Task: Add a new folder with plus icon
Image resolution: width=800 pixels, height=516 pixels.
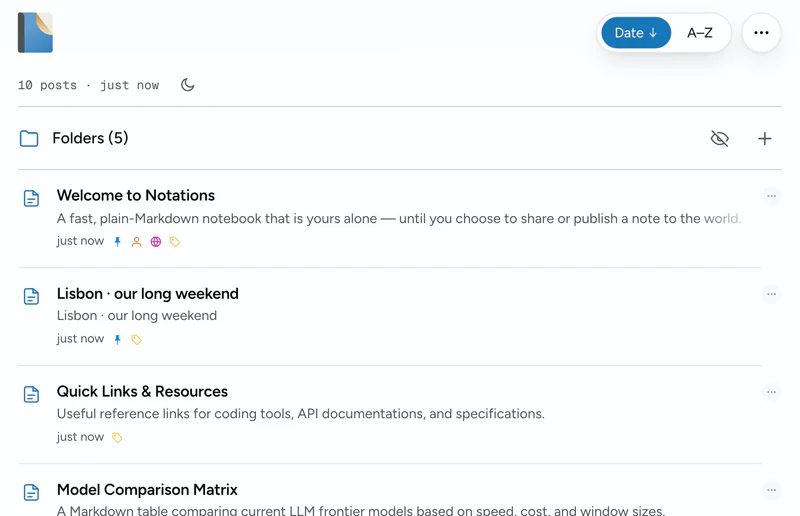Action: click(x=764, y=138)
